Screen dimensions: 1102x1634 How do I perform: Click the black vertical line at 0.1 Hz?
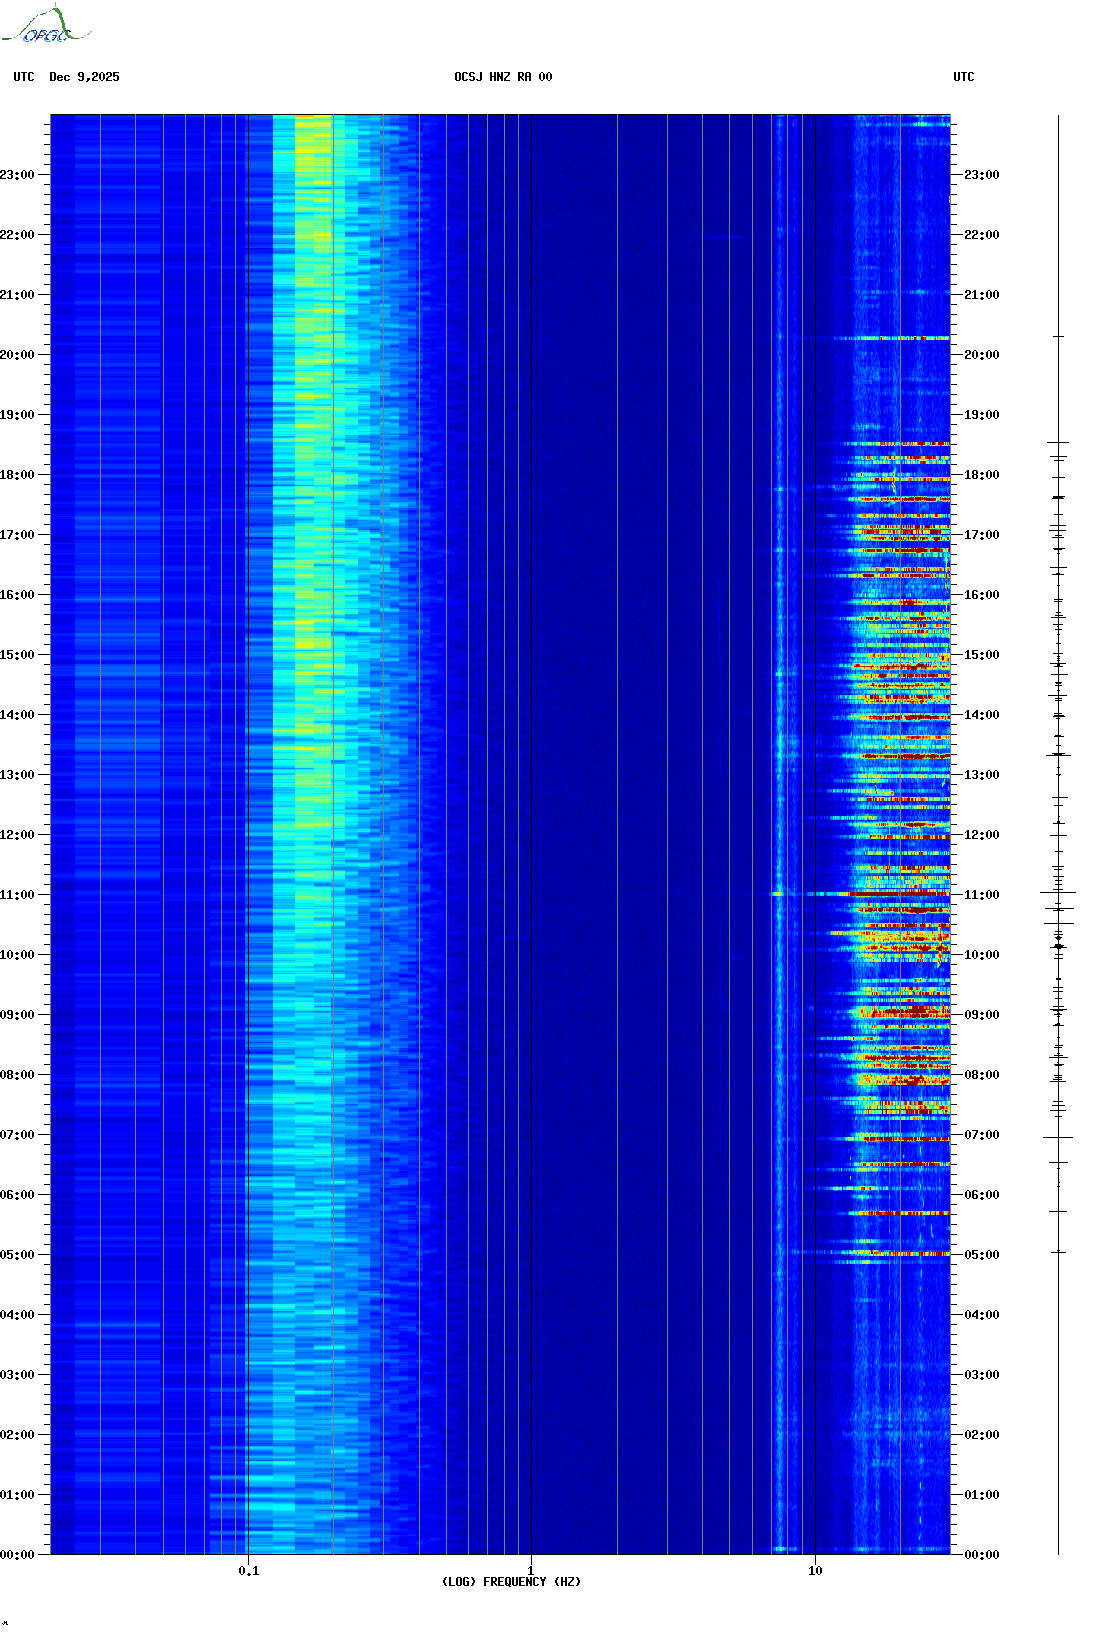tap(248, 800)
